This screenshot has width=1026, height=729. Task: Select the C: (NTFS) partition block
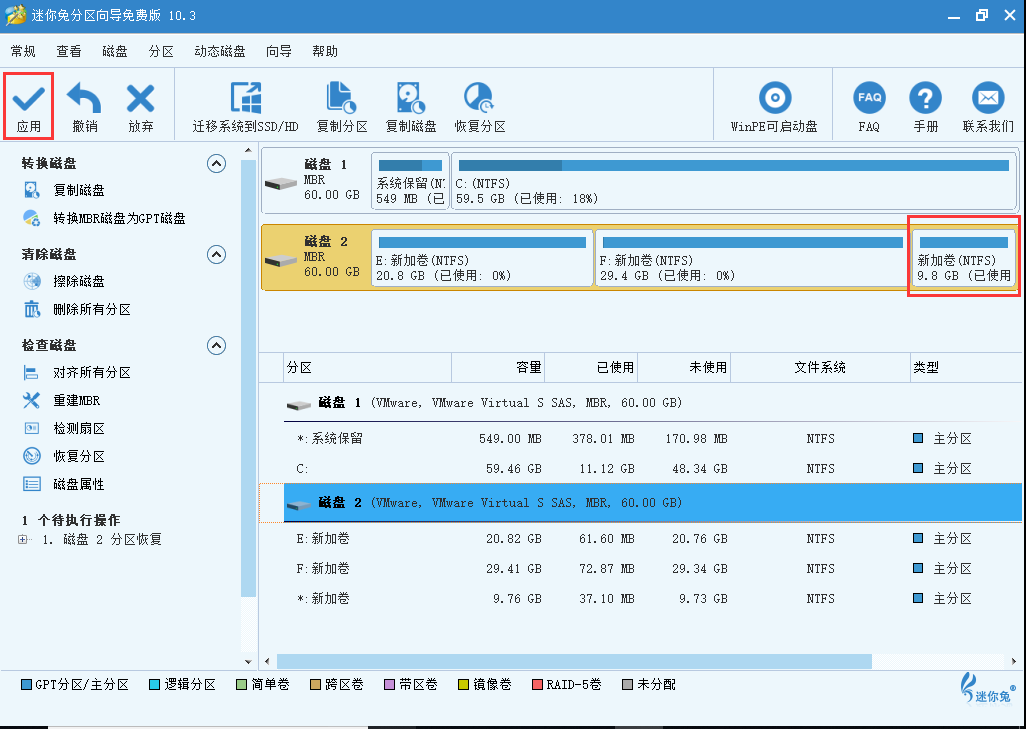point(734,181)
